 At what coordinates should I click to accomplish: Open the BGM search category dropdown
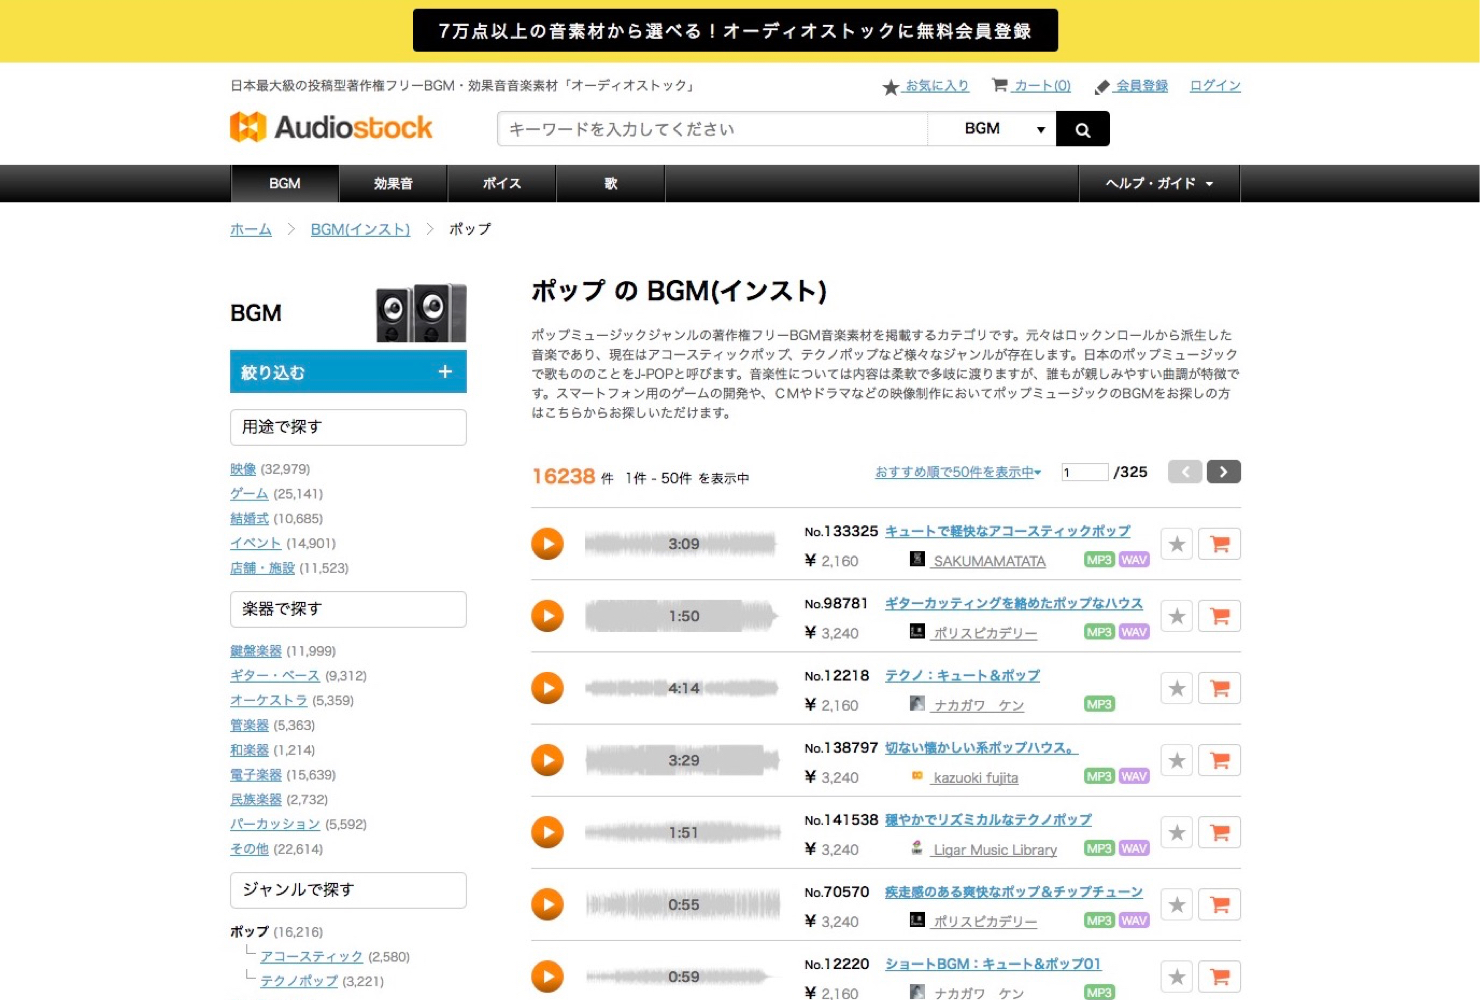click(992, 129)
